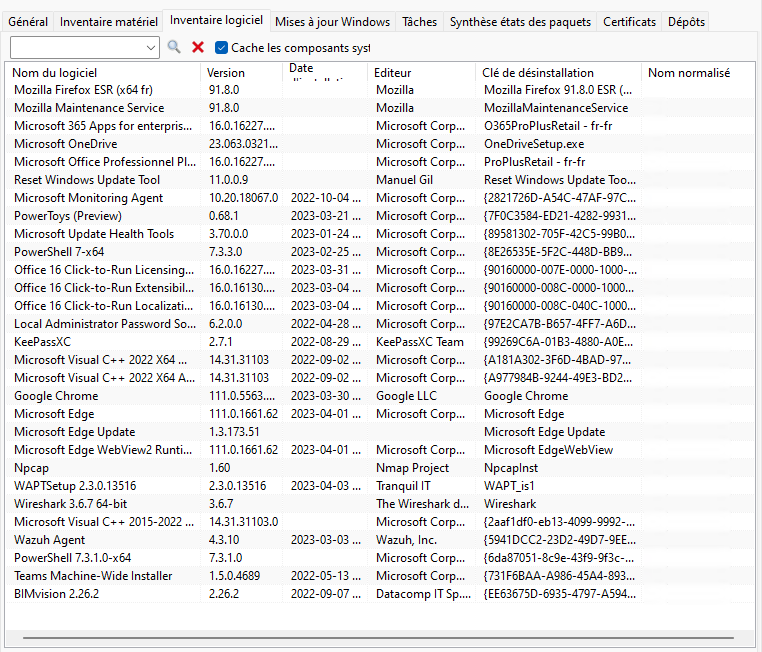This screenshot has width=762, height=652.
Task: Open the Dépôts tab
Action: coord(686,22)
